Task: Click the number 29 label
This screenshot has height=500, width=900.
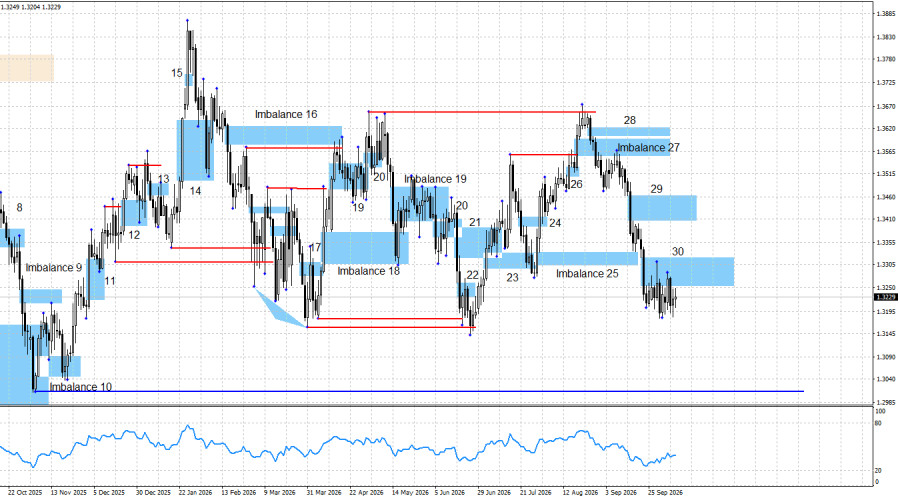Action: coord(657,189)
